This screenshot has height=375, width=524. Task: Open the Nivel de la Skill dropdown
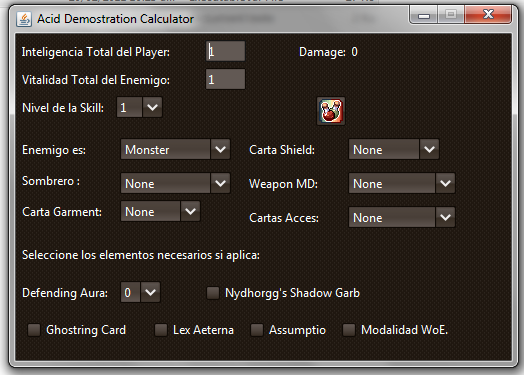point(139,107)
